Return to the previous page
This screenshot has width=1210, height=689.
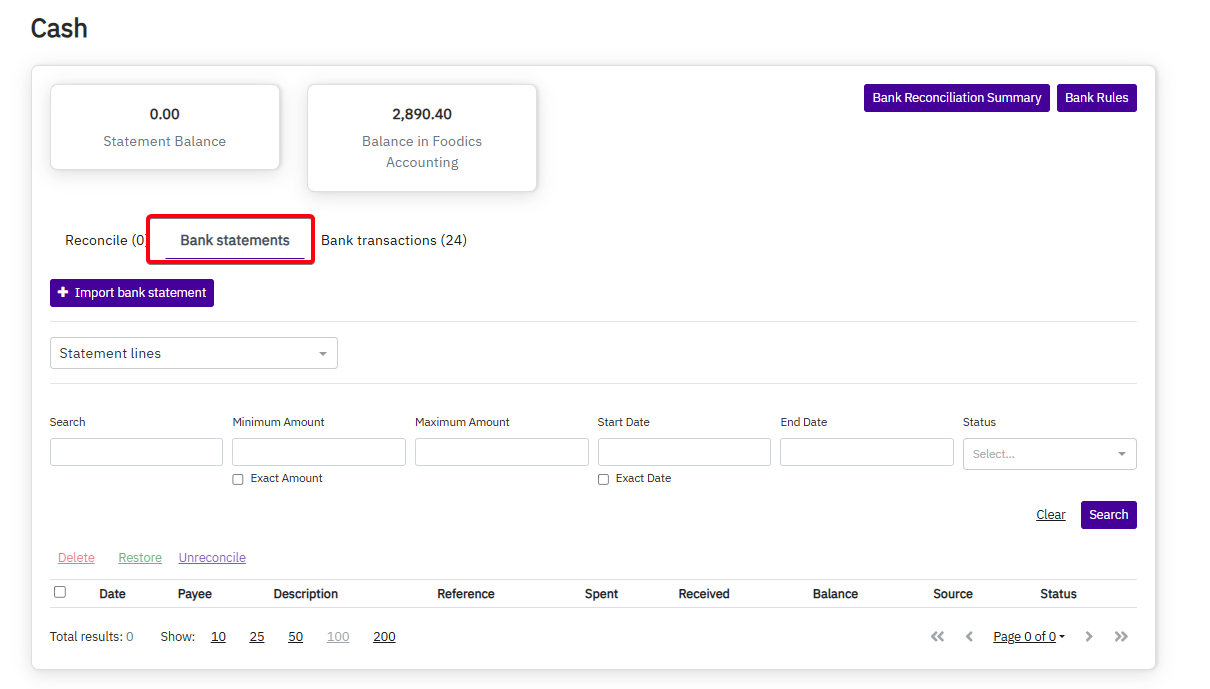tap(969, 636)
